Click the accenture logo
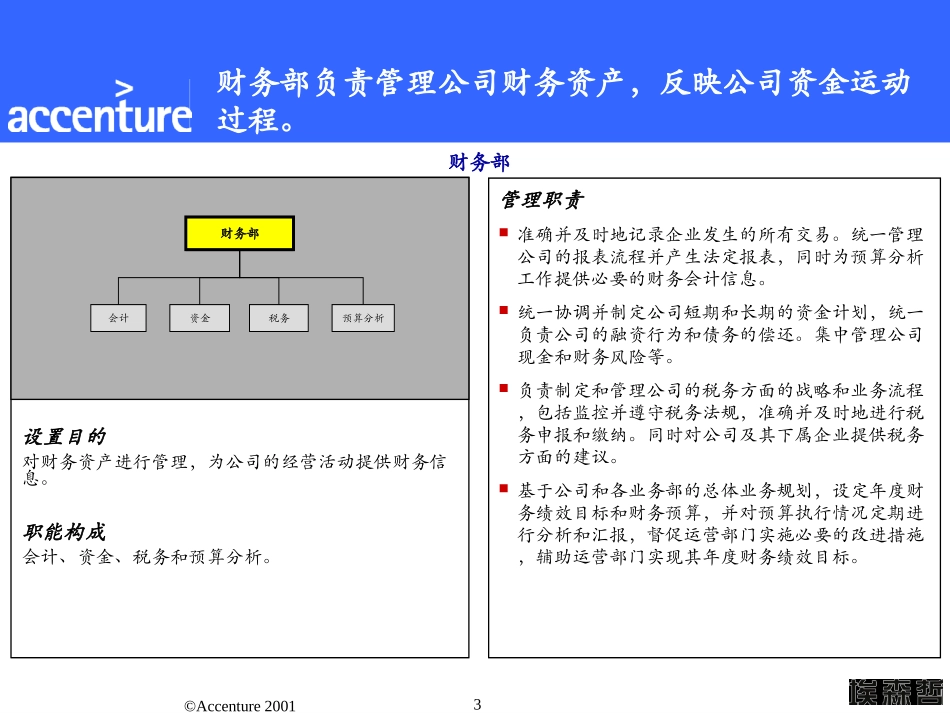Screen dimensions: 950x713 click(x=99, y=107)
